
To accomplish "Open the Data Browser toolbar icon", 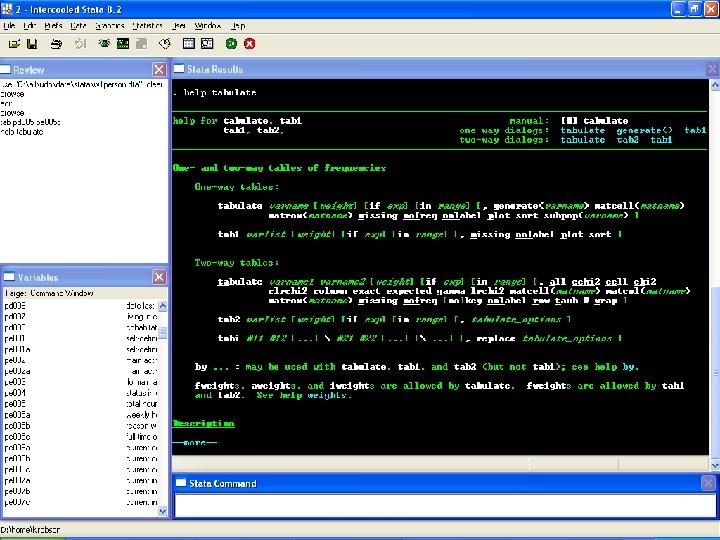I will (x=207, y=44).
